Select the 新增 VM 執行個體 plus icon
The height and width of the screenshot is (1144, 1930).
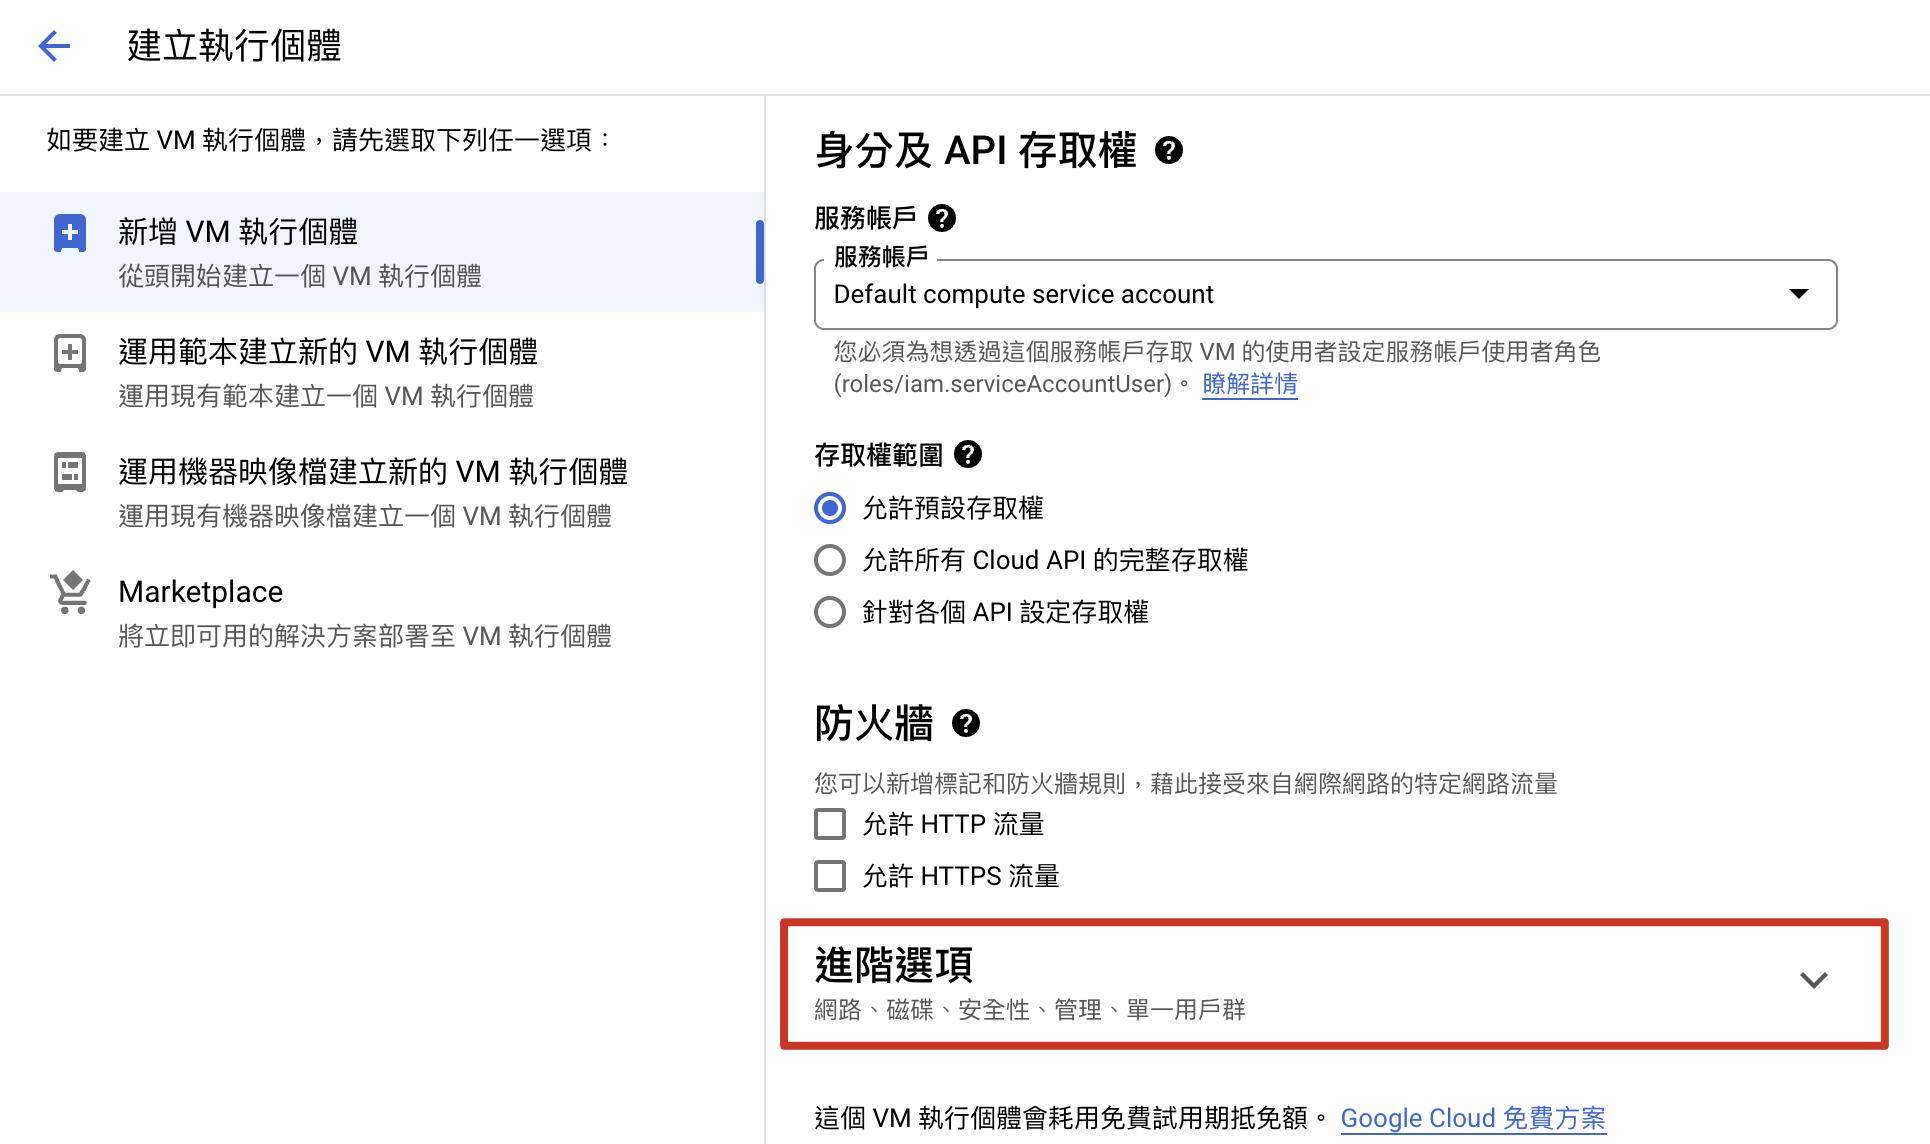coord(69,232)
